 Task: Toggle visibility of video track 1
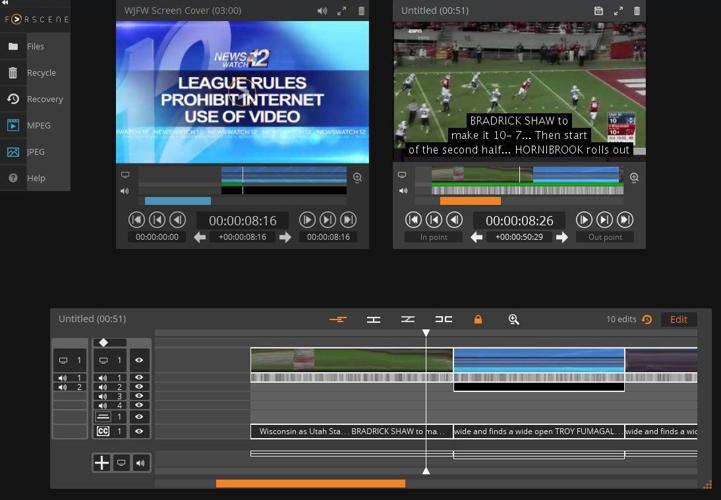pos(139,360)
